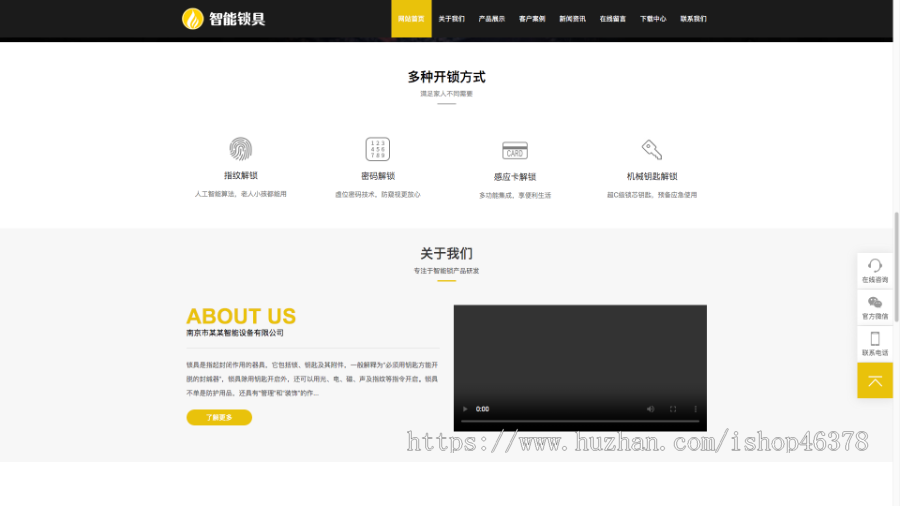Open 联系电话 phone sidebar widget
Viewport: 900px width, 506px height.
(875, 344)
